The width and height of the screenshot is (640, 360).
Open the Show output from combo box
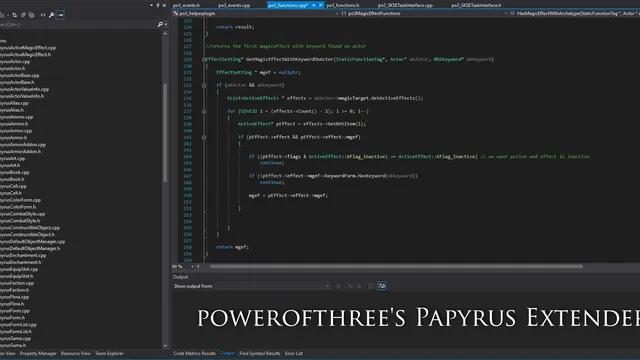(273, 286)
